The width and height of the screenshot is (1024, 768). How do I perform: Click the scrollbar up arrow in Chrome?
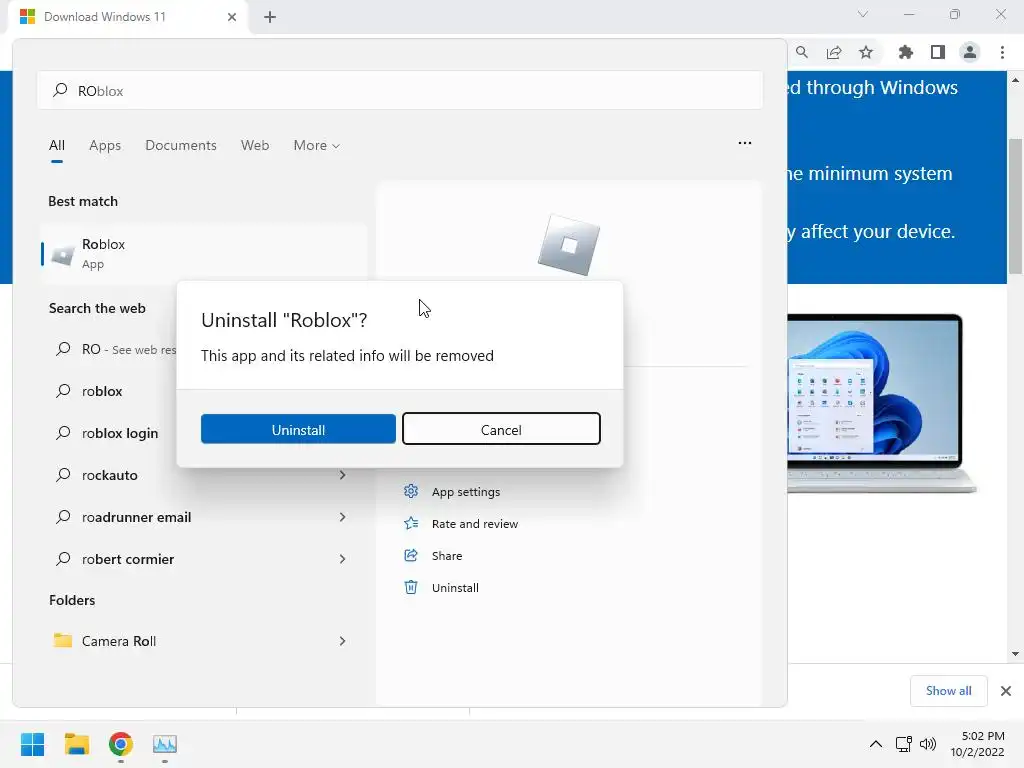click(x=1015, y=80)
